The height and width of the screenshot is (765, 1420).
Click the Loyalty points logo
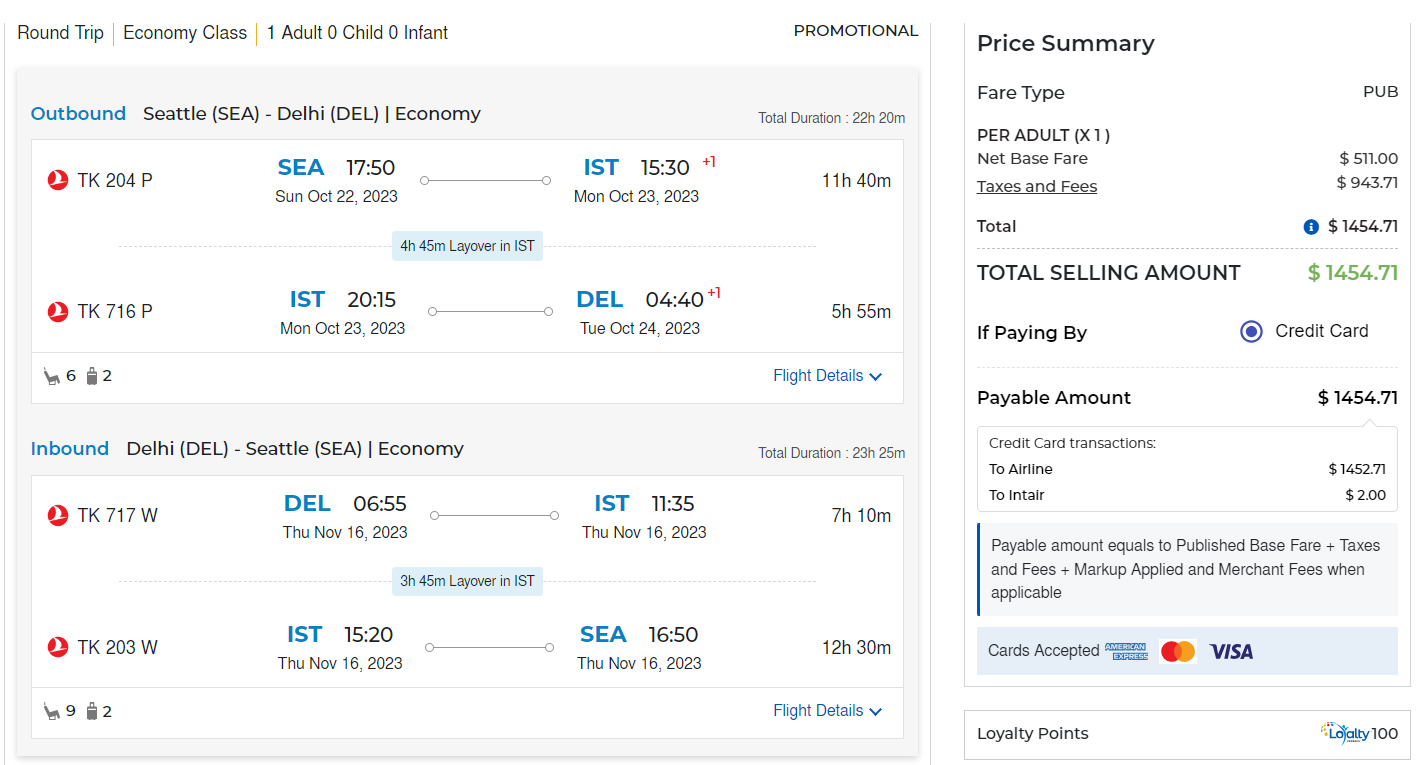pos(1344,733)
